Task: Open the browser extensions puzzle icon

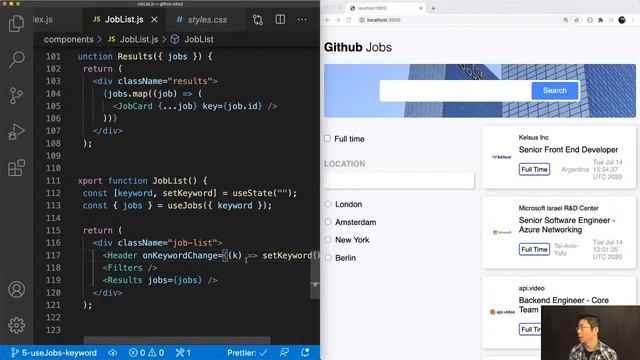Action: pyautogui.click(x=600, y=20)
